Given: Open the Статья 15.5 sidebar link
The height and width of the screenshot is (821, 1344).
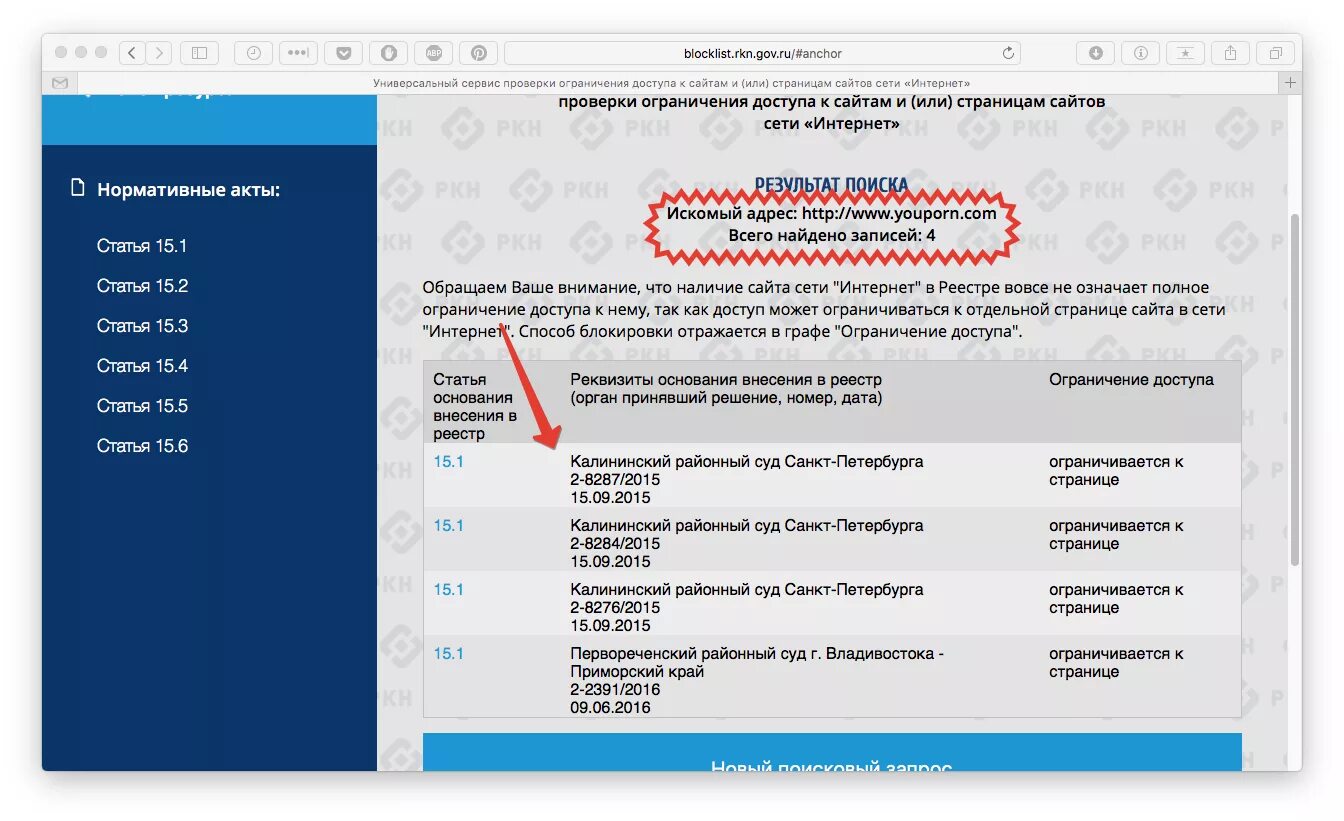Looking at the screenshot, I should click(142, 406).
